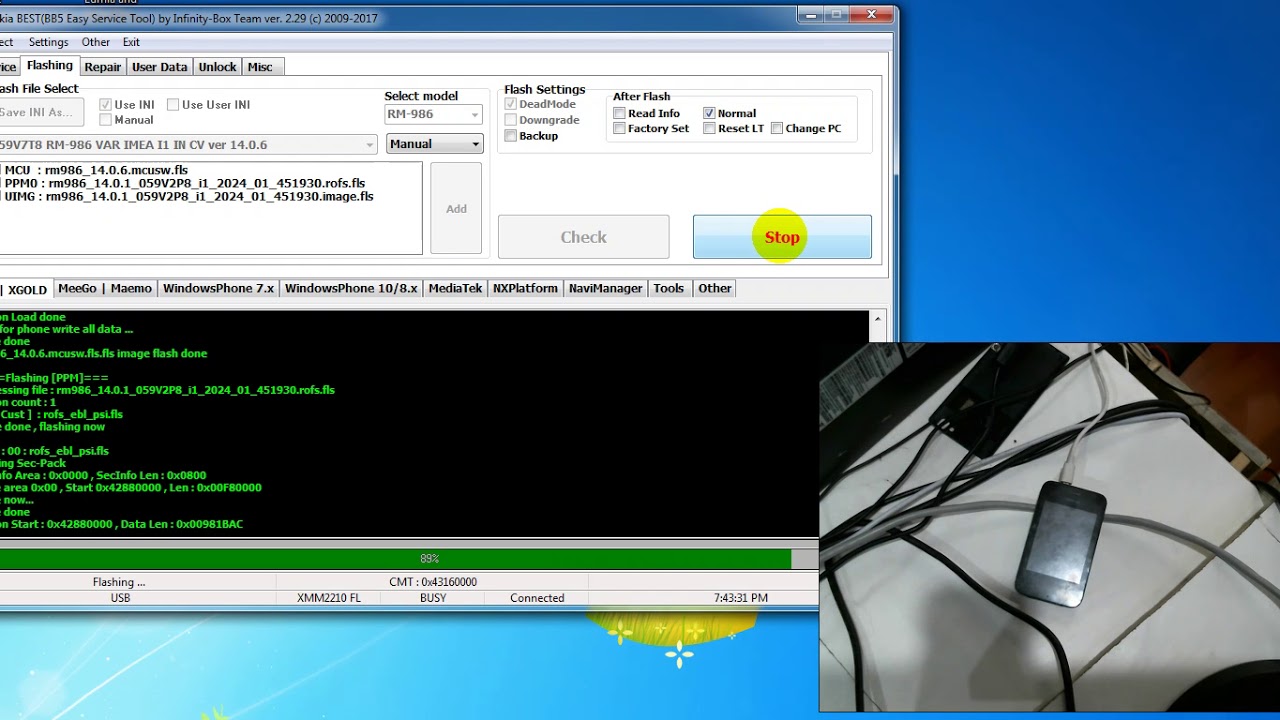Click the Flashing [PPM] log line
Screen dimensions: 1280x720
[x=55, y=378]
